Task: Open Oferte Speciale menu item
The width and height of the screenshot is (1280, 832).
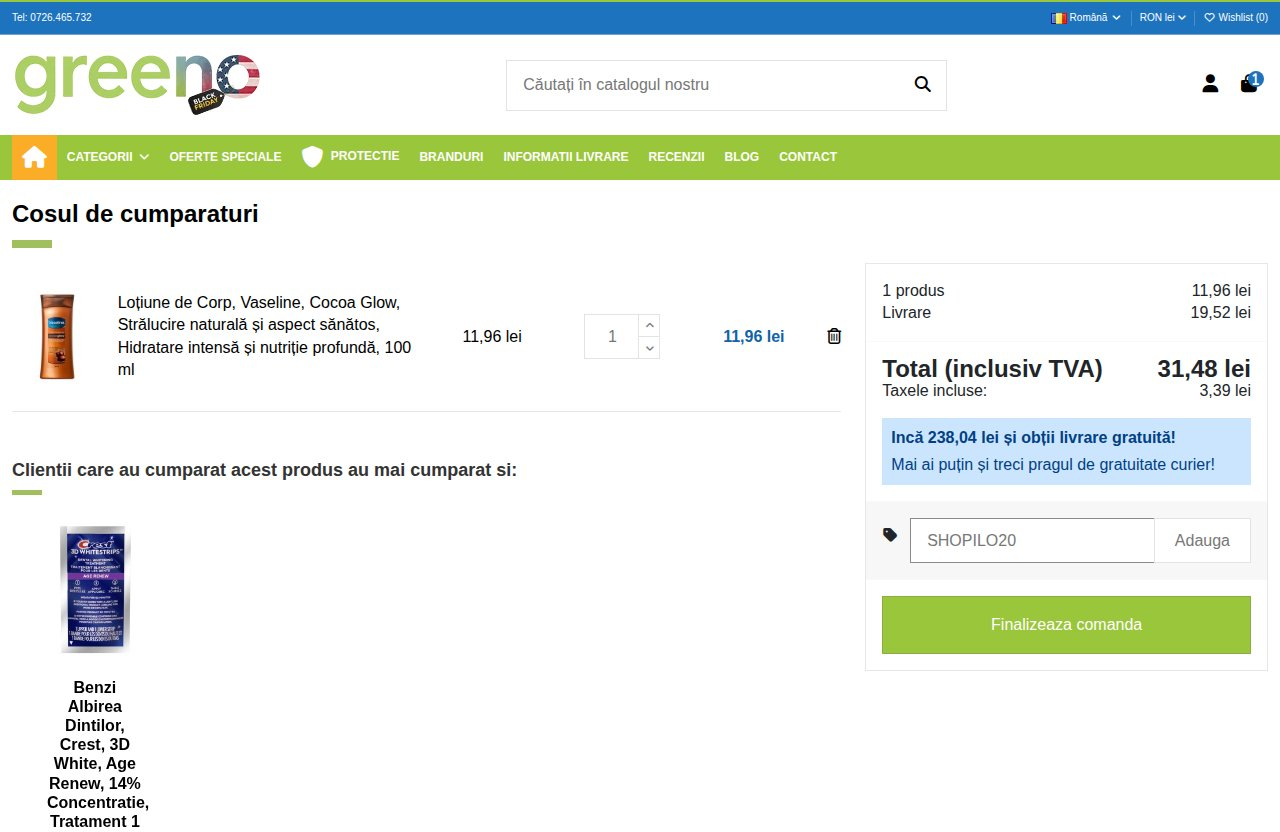Action: (x=225, y=157)
